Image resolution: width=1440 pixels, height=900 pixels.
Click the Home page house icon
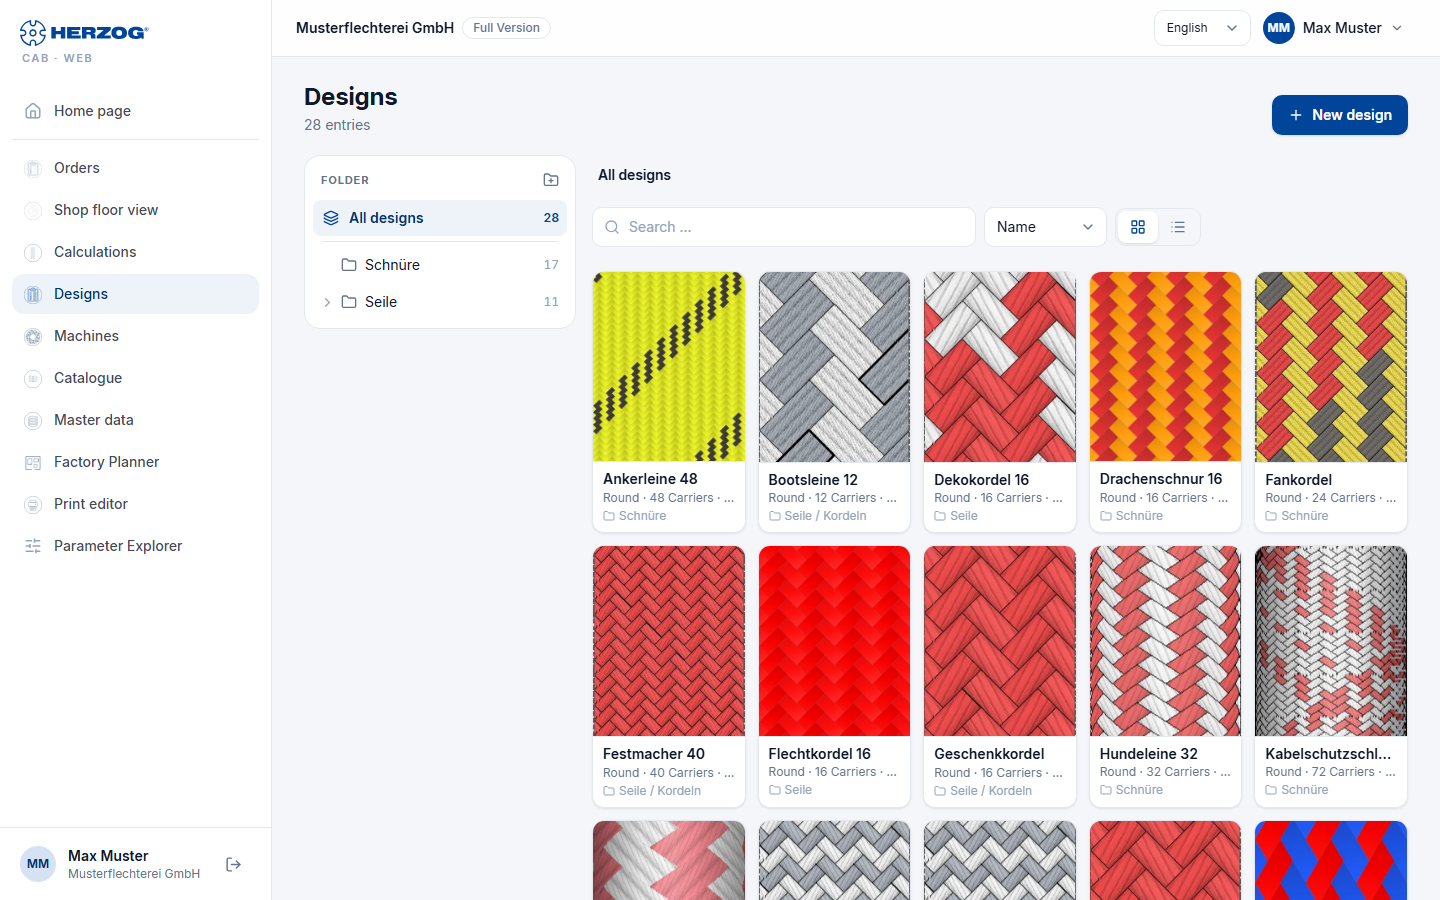click(33, 111)
